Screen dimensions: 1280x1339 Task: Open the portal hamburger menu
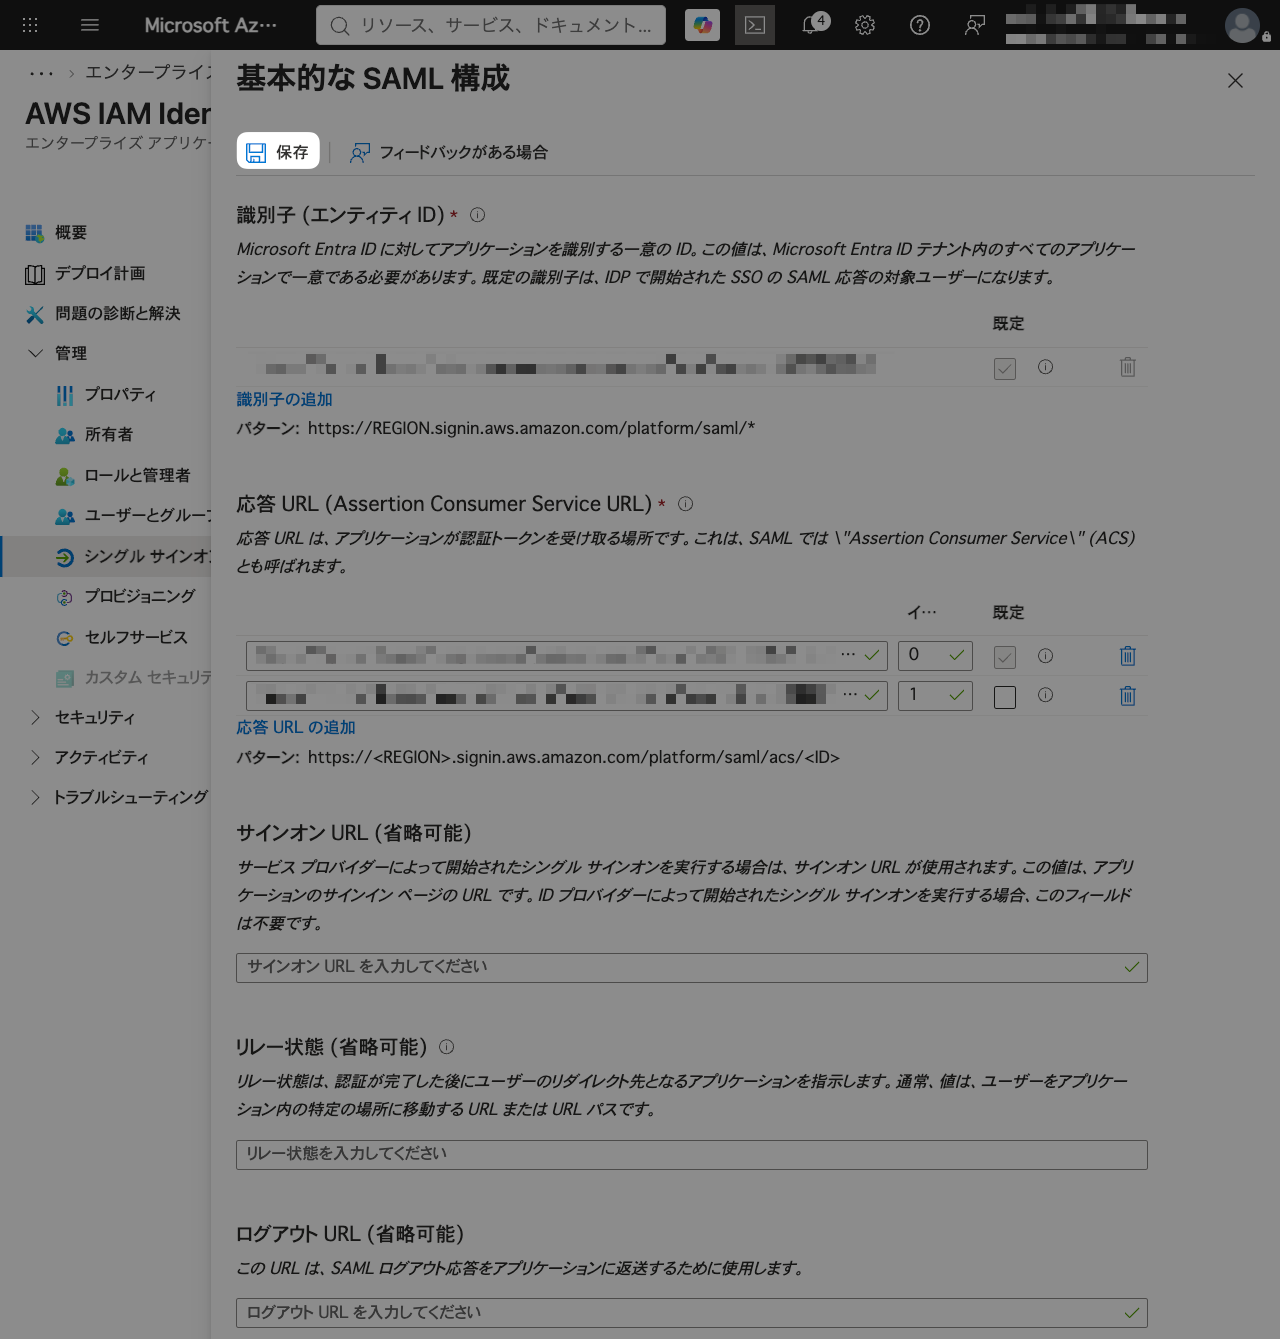[x=90, y=25]
